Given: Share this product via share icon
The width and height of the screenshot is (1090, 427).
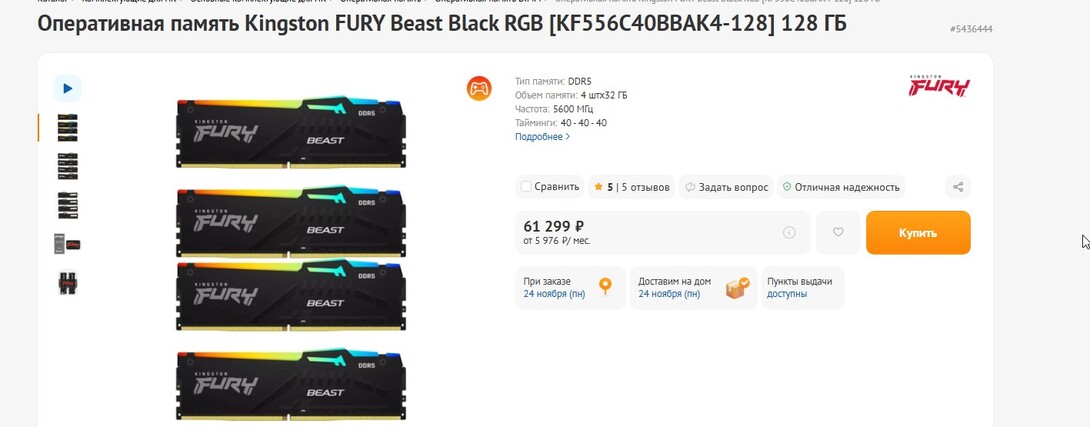Looking at the screenshot, I should tap(958, 187).
